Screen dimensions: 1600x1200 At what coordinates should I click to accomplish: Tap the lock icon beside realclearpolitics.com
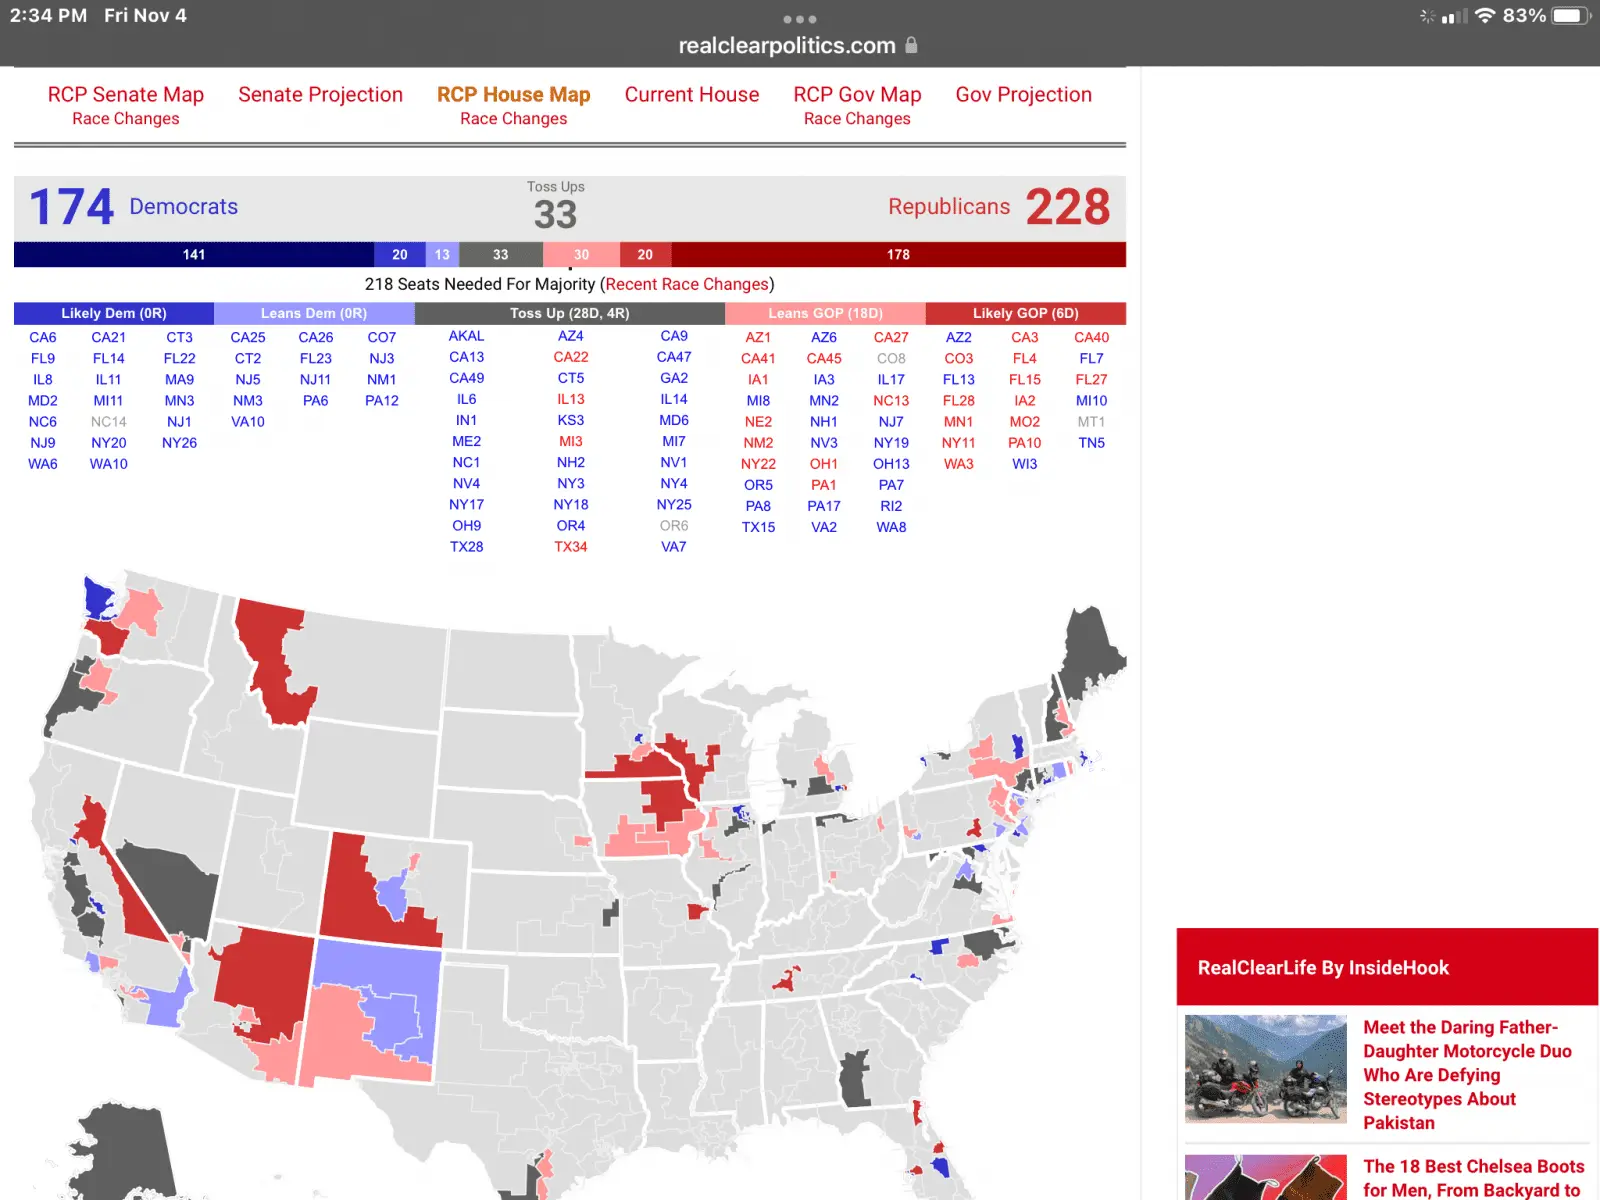pyautogui.click(x=911, y=45)
